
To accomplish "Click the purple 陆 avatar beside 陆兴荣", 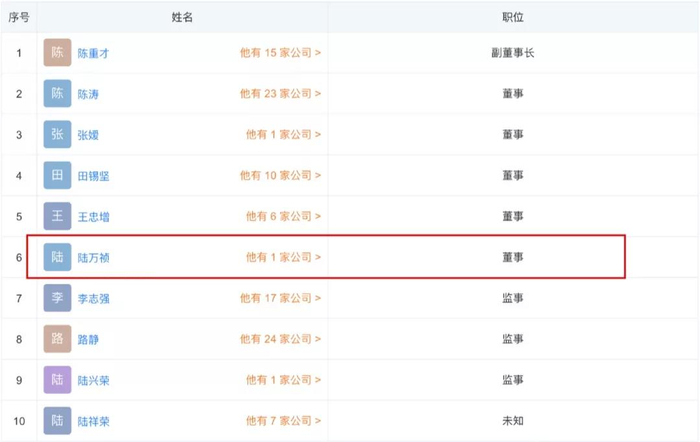I will (57, 380).
